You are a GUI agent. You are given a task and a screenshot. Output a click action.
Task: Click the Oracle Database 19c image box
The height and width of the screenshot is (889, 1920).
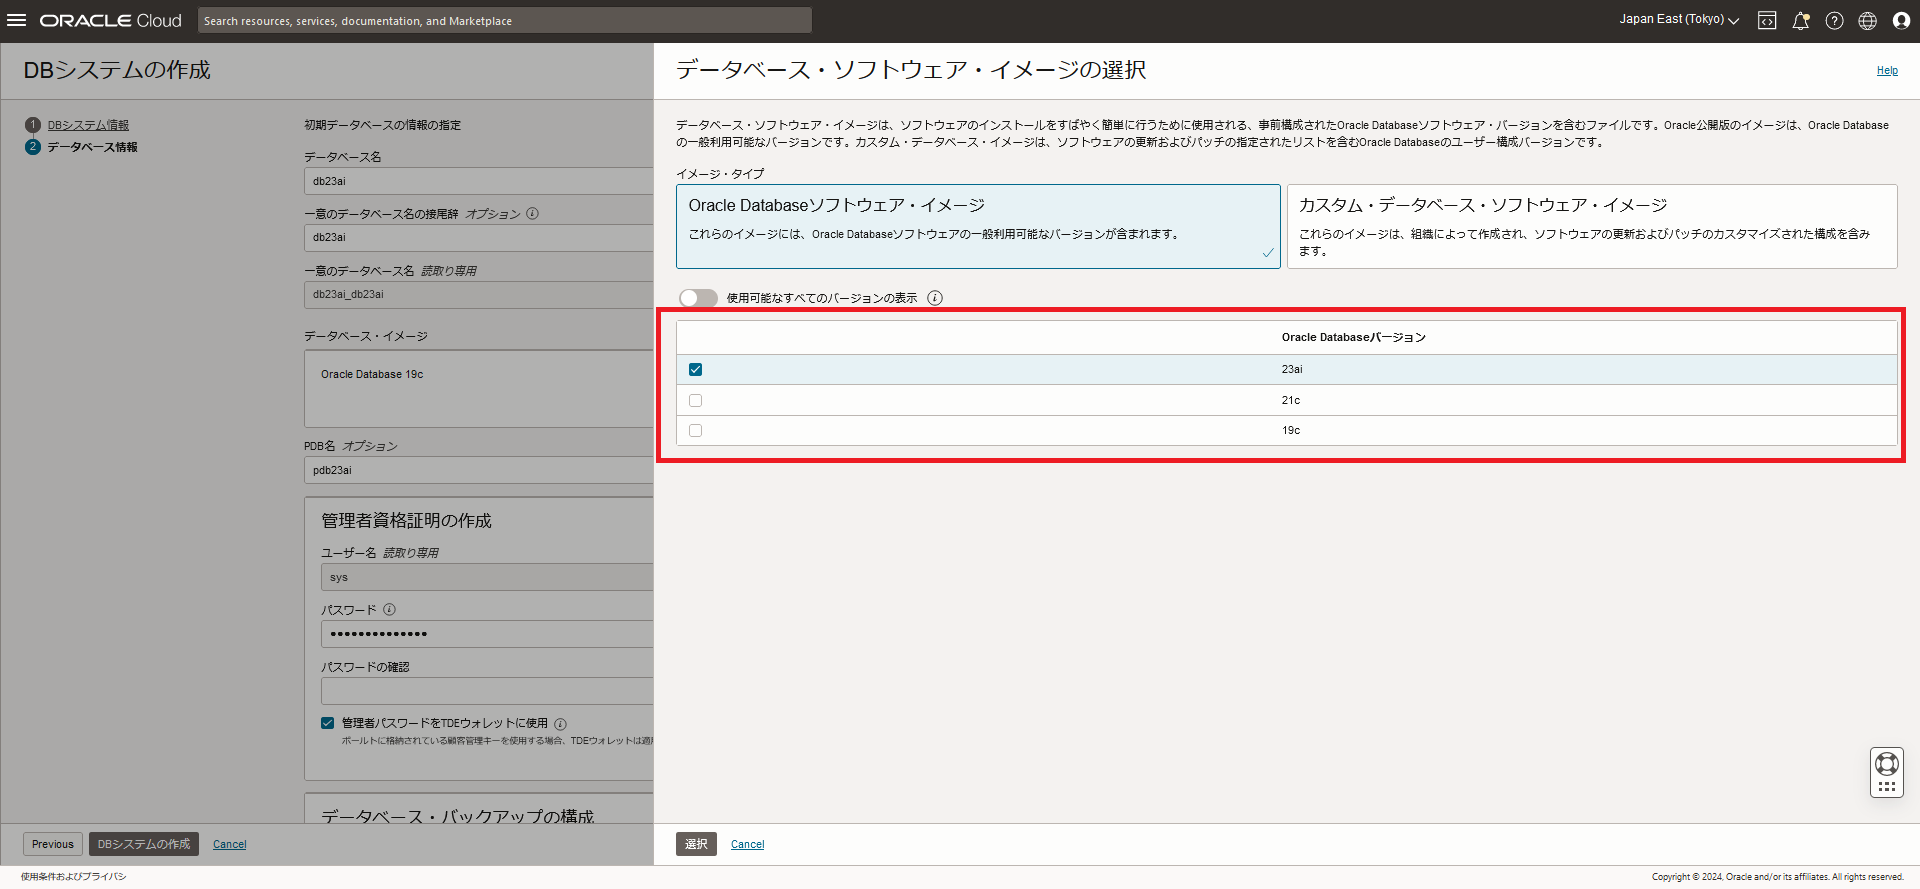pyautogui.click(x=479, y=389)
